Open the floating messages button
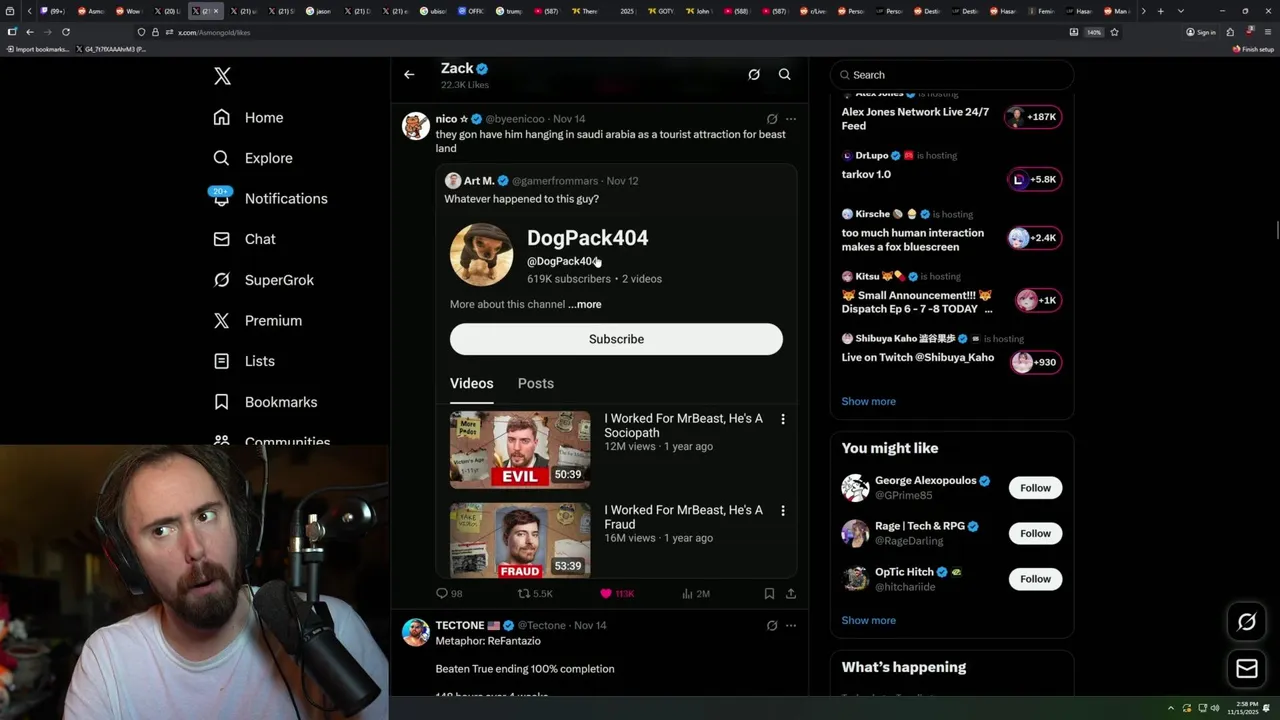 (1247, 668)
